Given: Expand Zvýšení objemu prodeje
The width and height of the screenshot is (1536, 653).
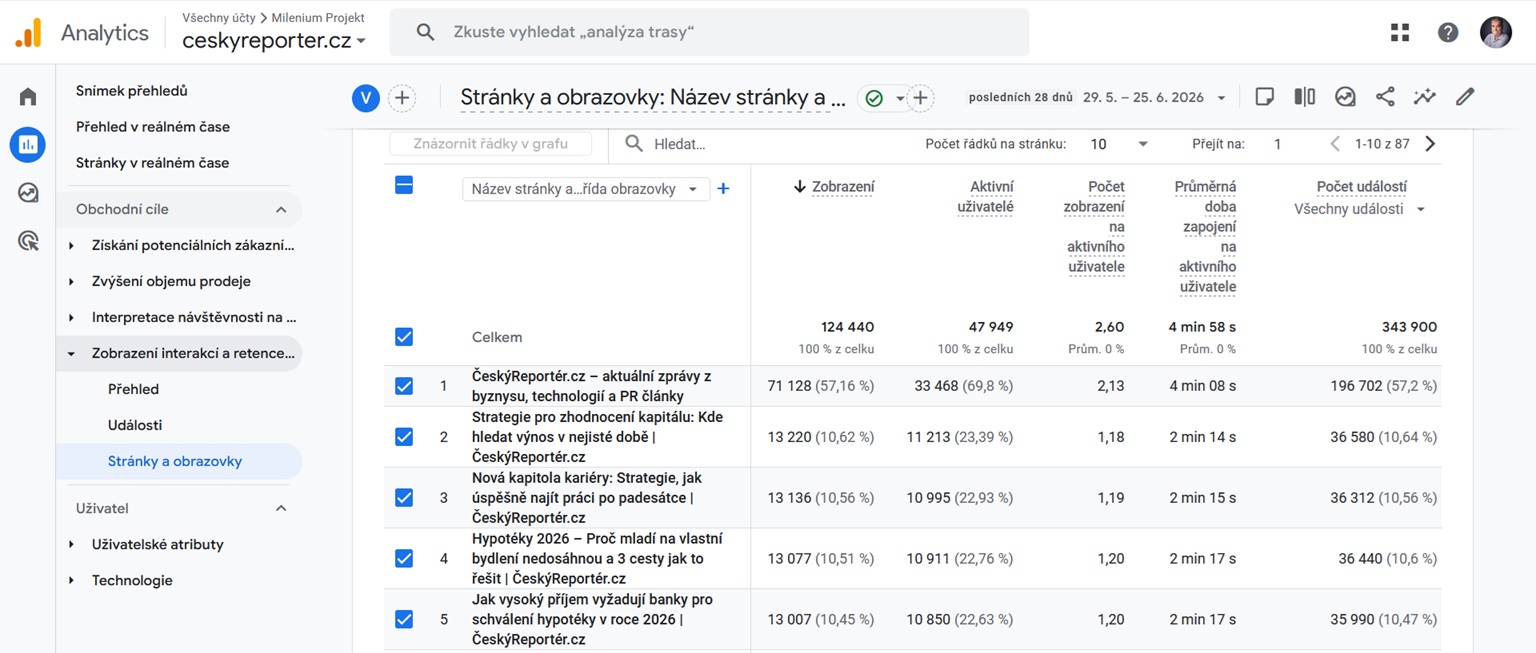Looking at the screenshot, I should click(x=71, y=281).
